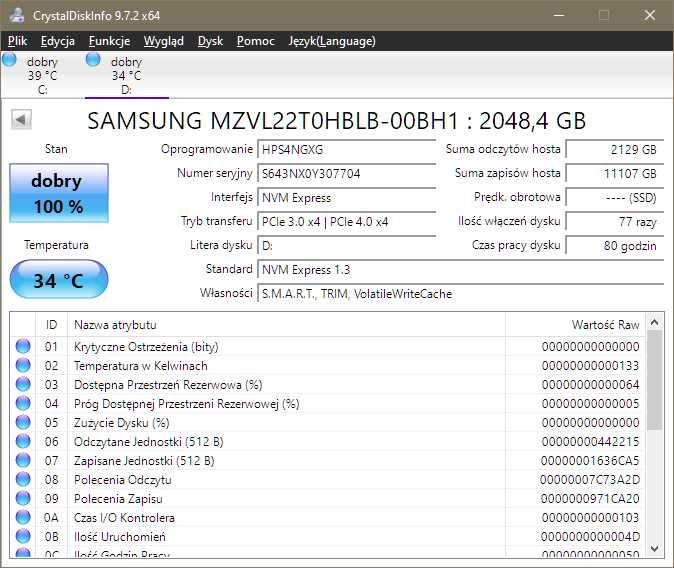Open the Język(Language) menu
Viewport: 674px width, 568px height.
coord(332,41)
